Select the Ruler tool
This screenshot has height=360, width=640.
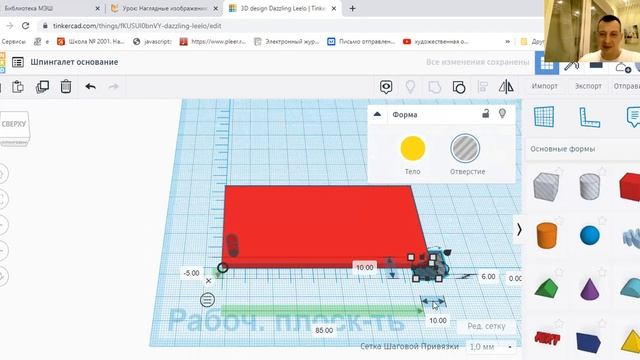click(x=589, y=117)
